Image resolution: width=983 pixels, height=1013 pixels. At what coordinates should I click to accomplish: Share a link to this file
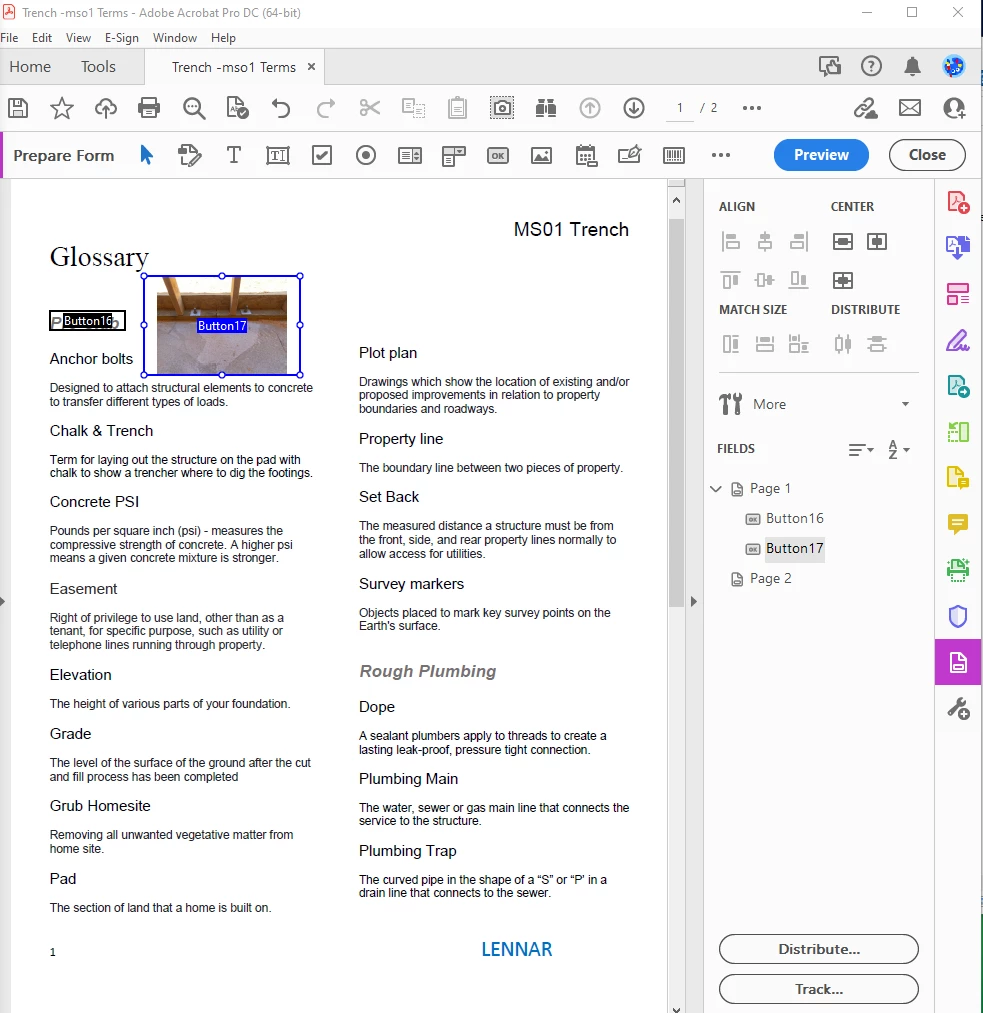(x=865, y=108)
